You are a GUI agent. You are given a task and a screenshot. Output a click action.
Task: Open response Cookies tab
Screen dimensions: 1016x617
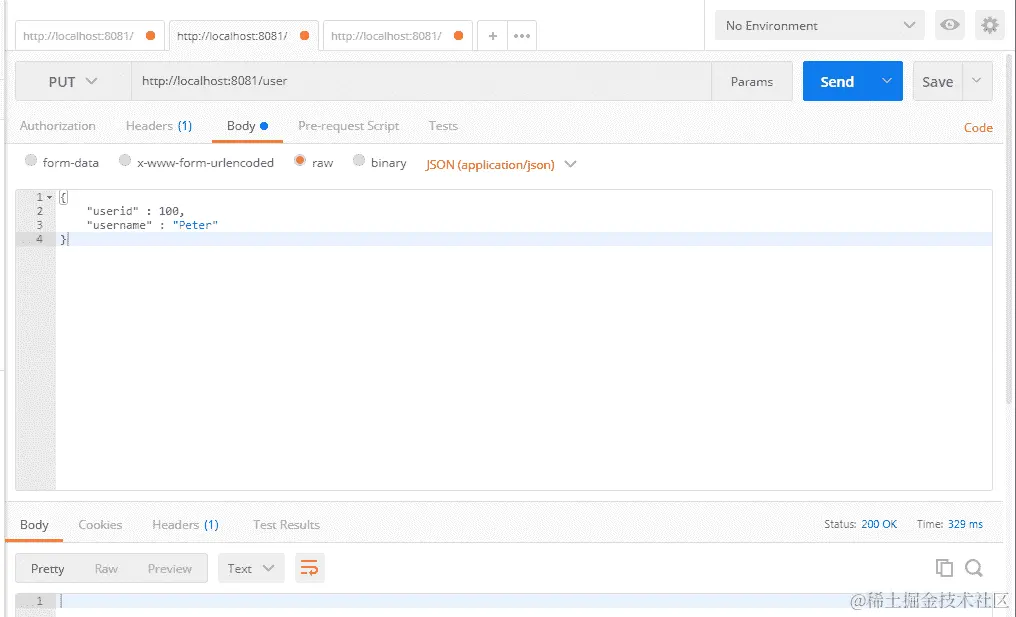click(x=100, y=524)
